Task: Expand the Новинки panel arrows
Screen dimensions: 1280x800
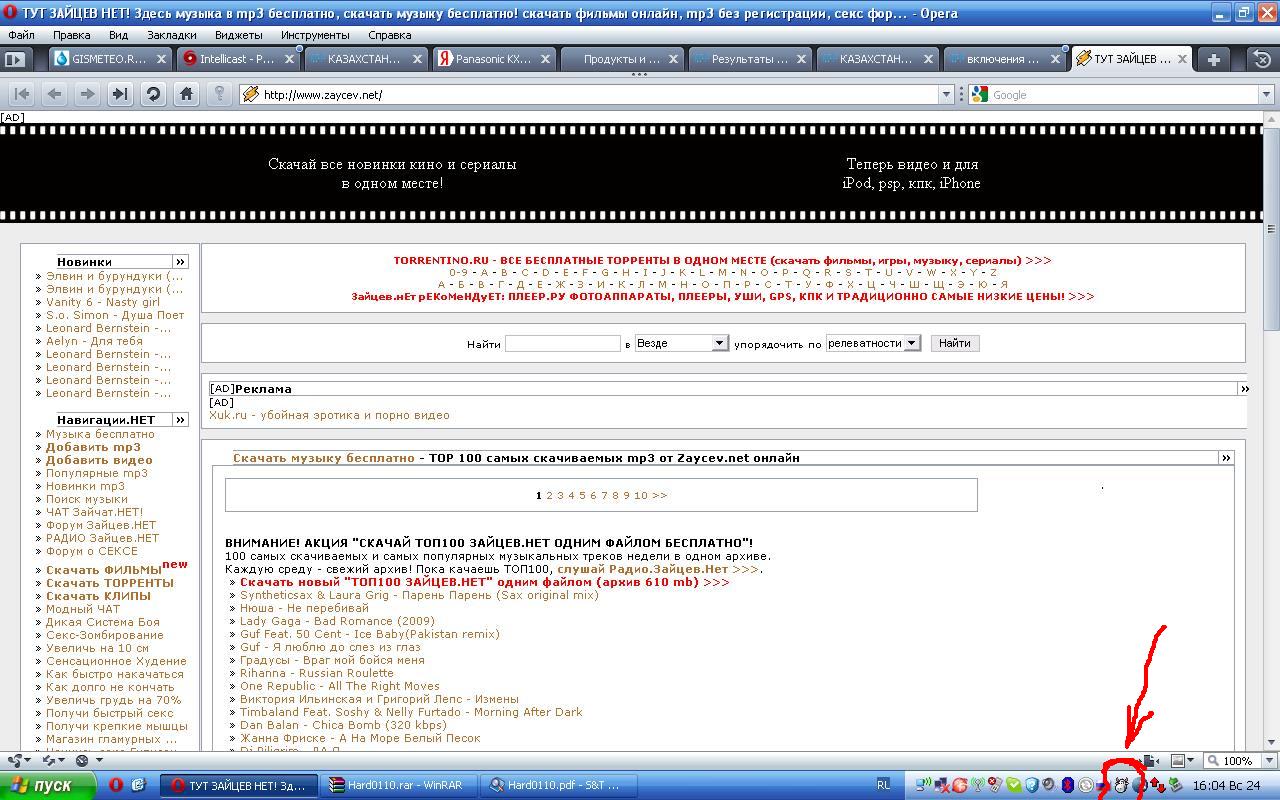Action: point(180,261)
